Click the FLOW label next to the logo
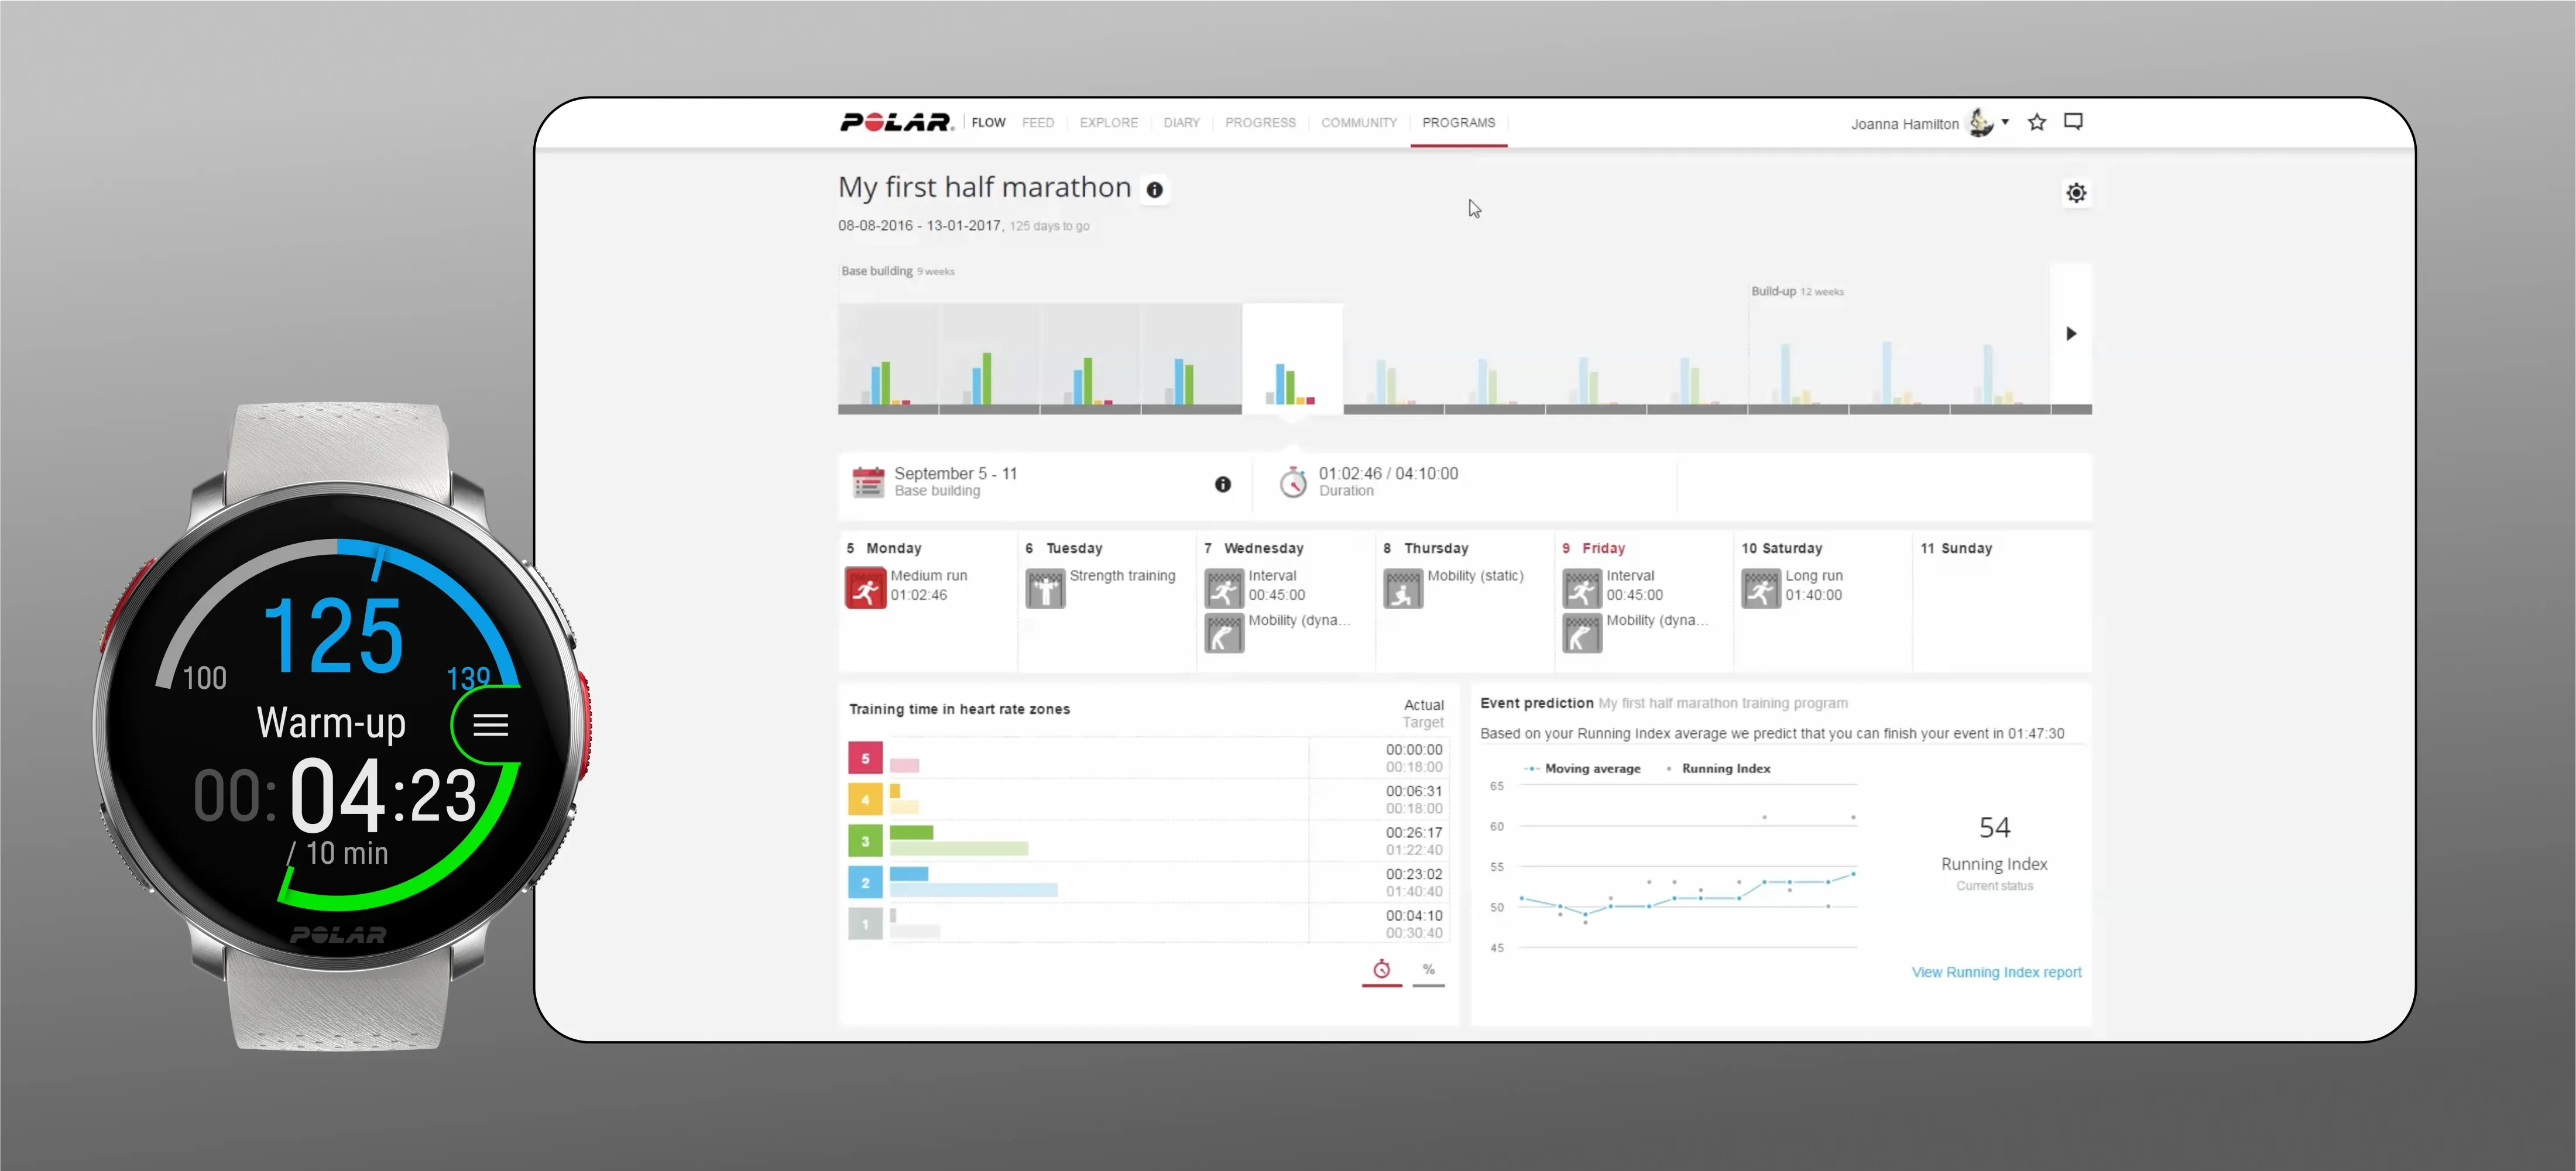 coord(988,122)
